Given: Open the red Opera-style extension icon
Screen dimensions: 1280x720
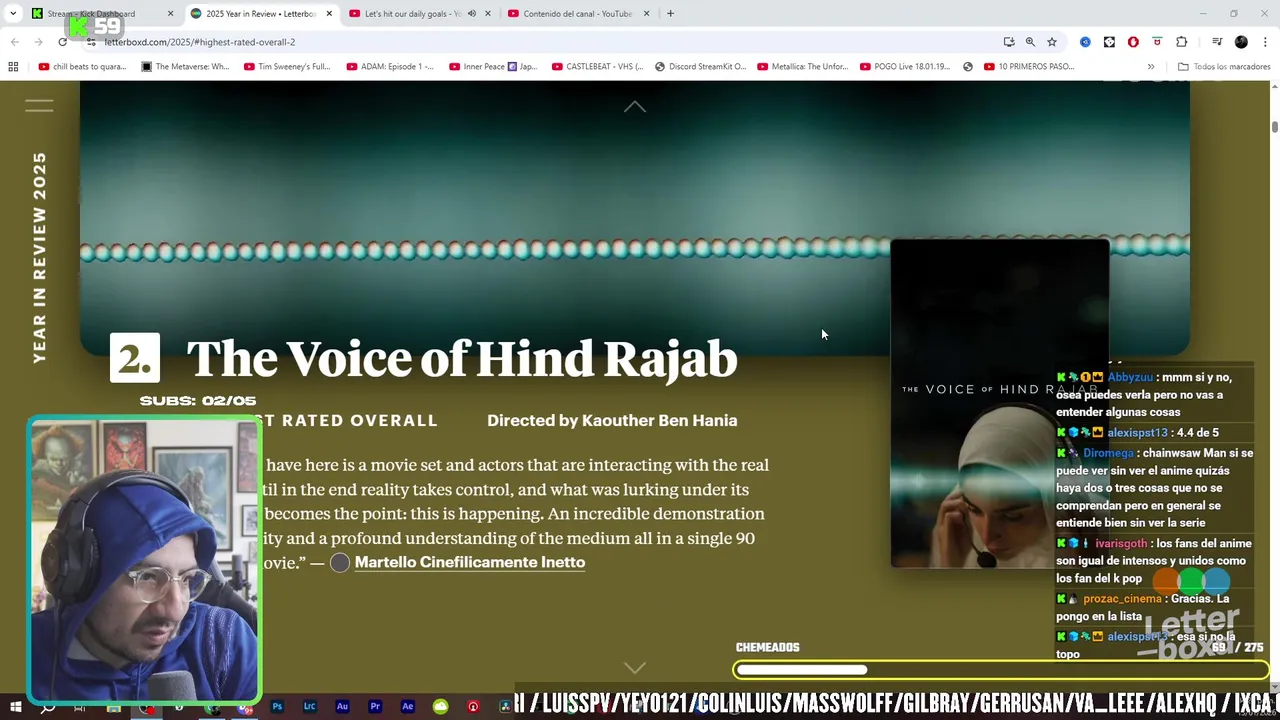Looking at the screenshot, I should click(x=1133, y=42).
